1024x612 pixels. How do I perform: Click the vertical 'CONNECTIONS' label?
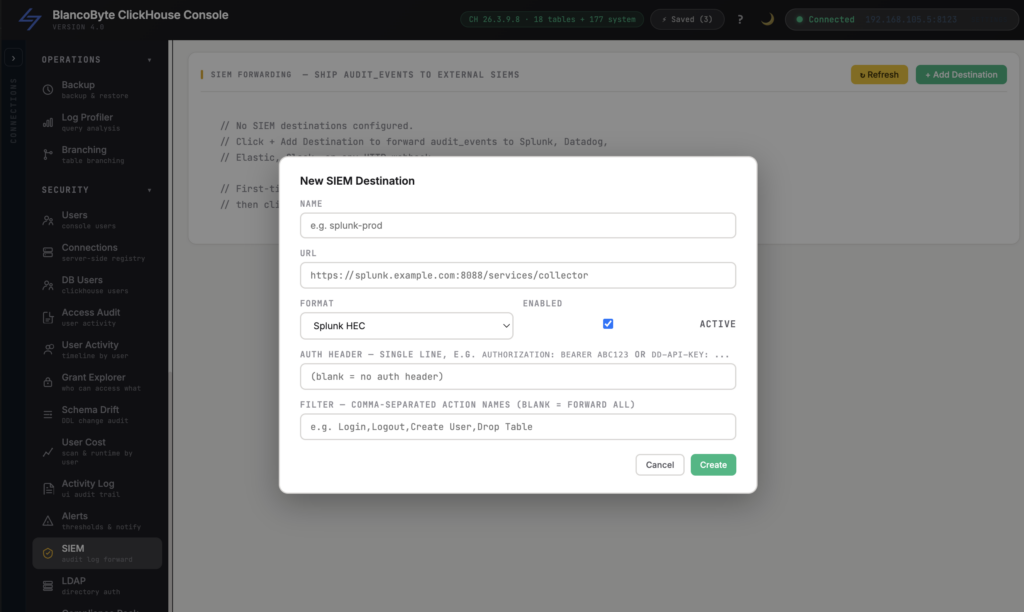(x=13, y=110)
